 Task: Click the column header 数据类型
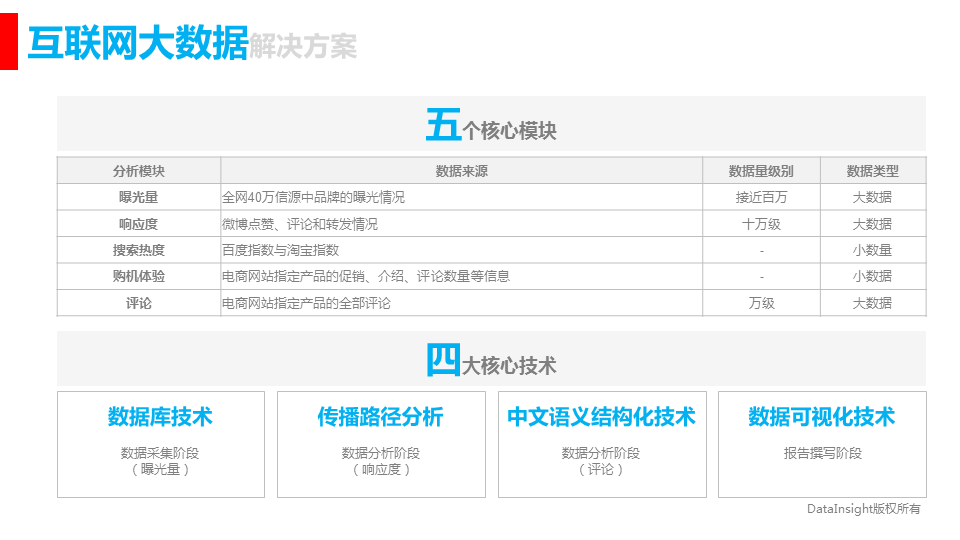[x=872, y=171]
